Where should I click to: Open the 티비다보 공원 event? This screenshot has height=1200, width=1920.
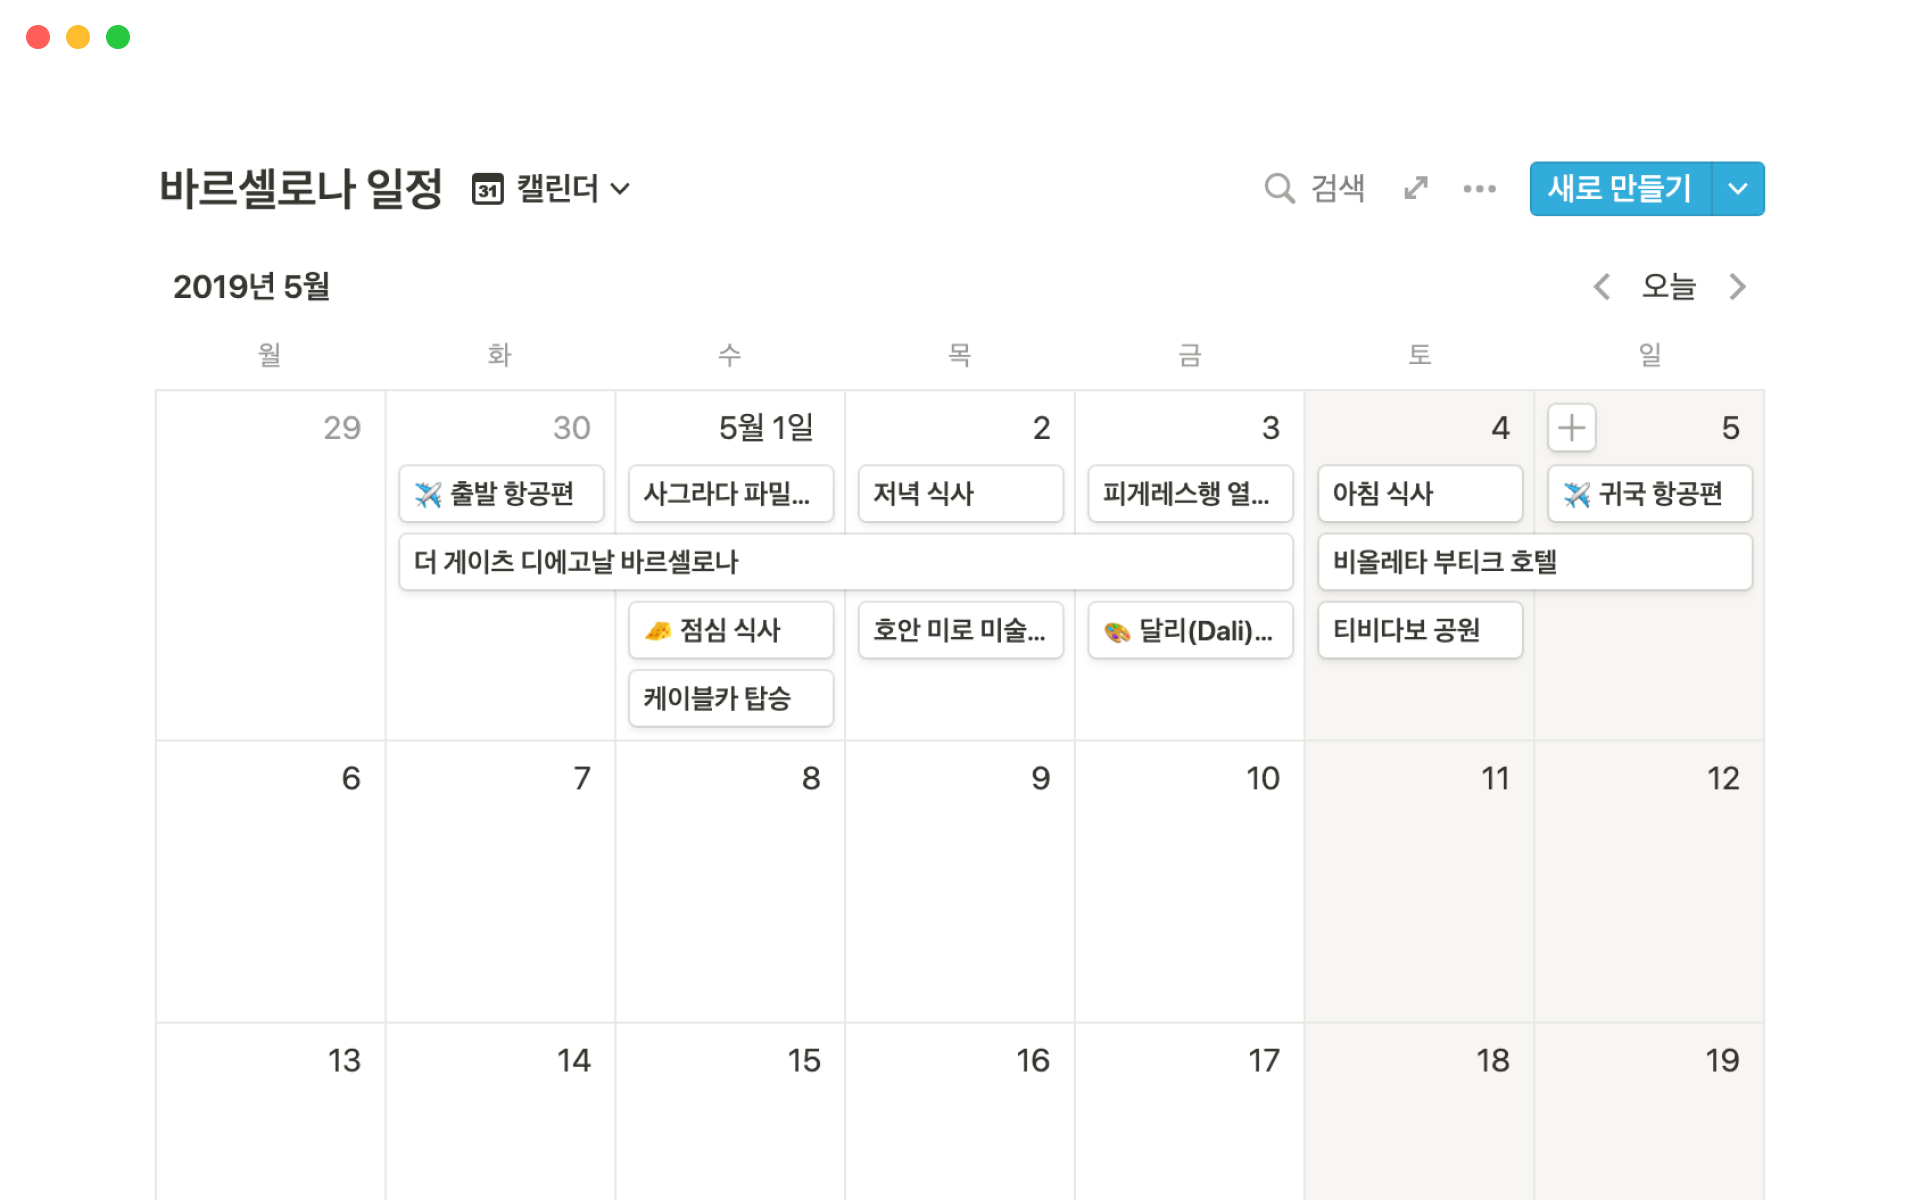pyautogui.click(x=1420, y=630)
